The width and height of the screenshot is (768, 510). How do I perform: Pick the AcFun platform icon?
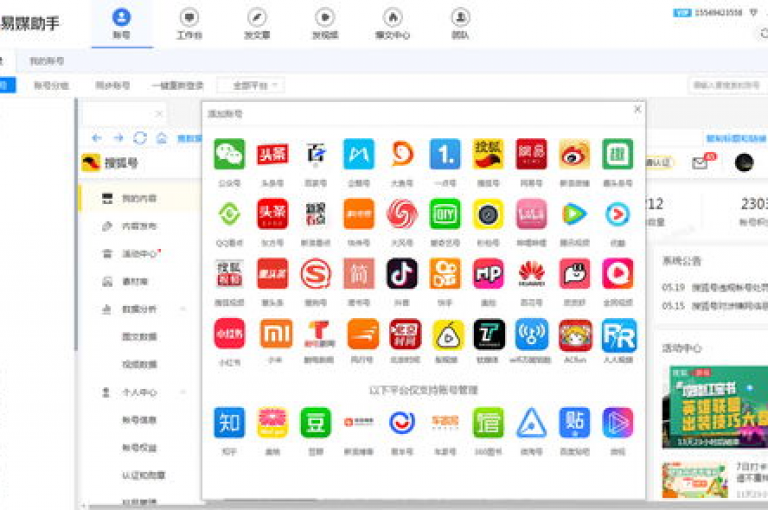(x=575, y=335)
